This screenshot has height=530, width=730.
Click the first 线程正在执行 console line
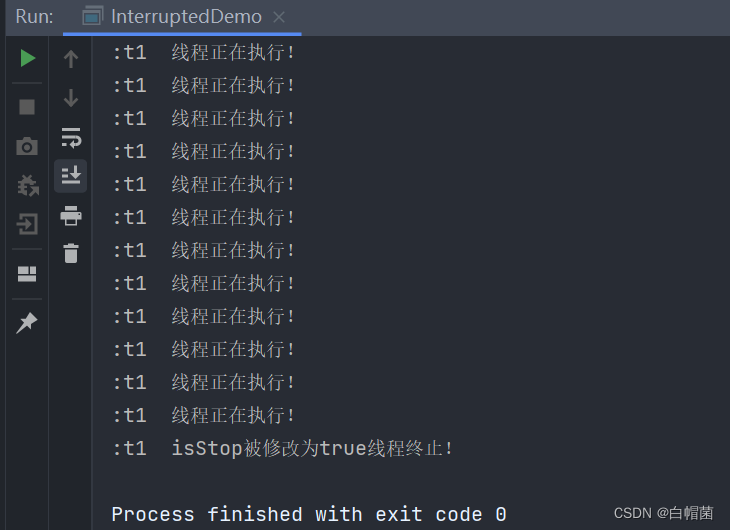pyautogui.click(x=203, y=52)
